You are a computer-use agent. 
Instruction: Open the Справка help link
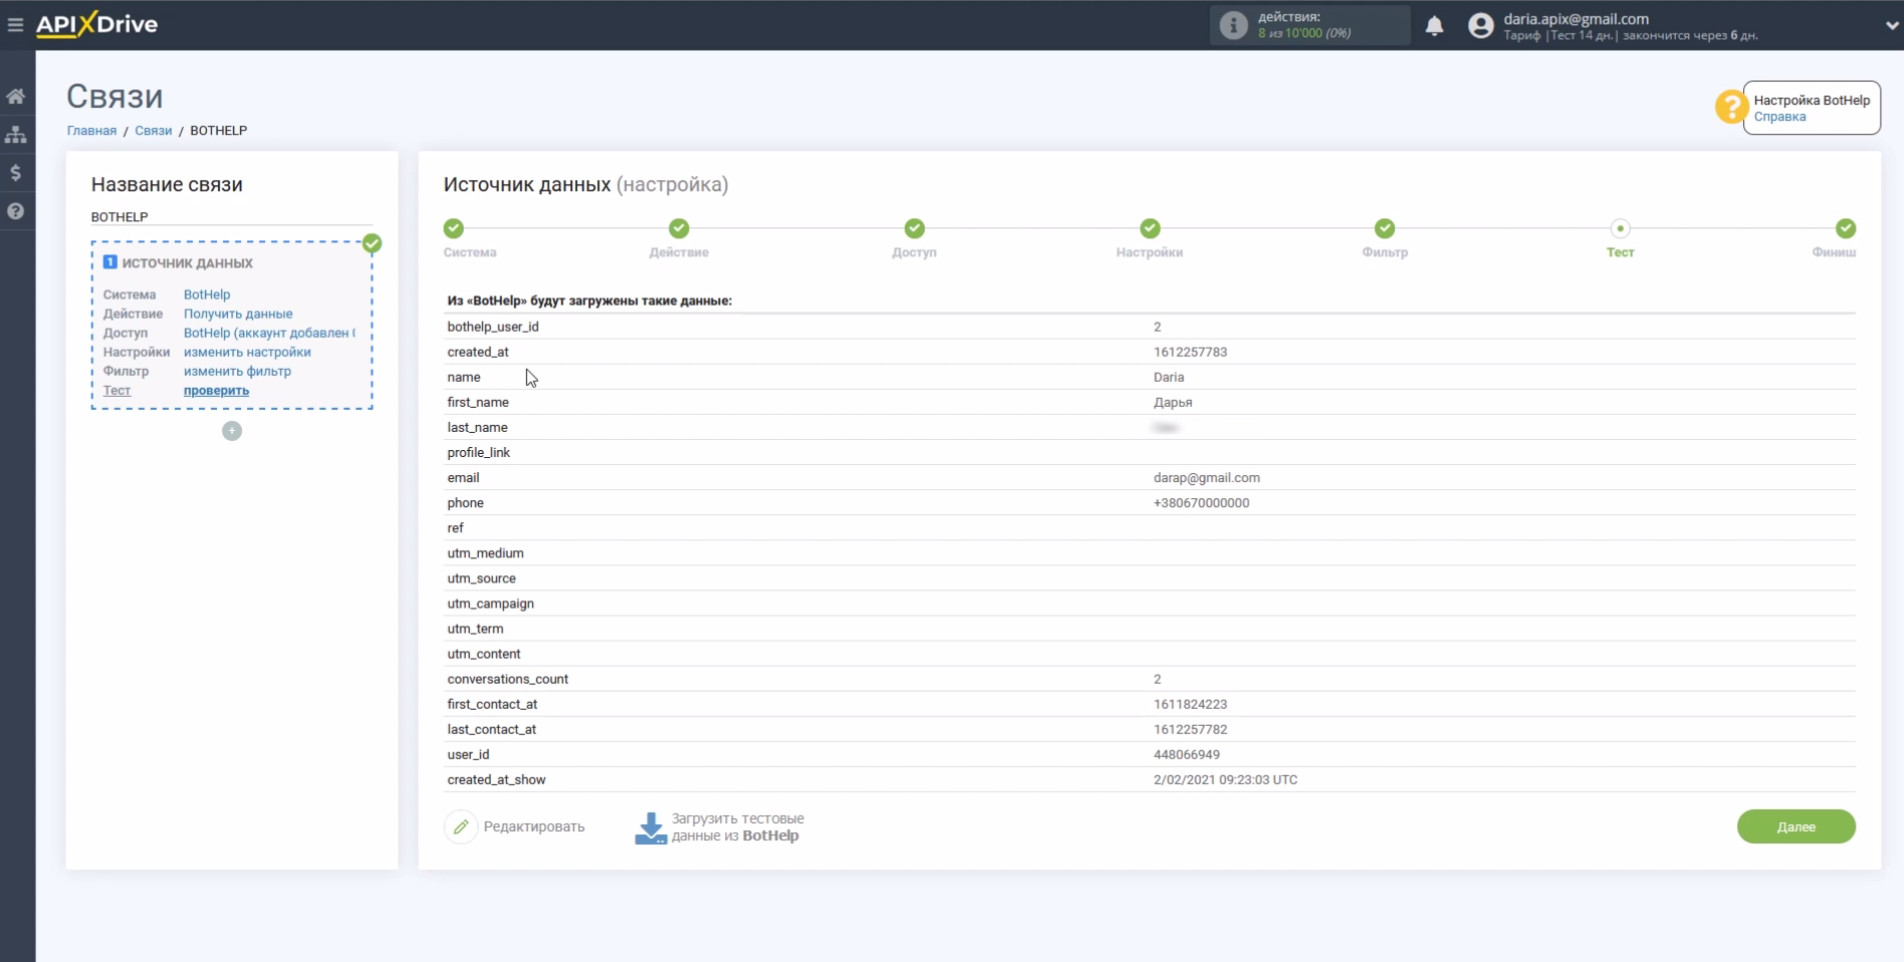[1779, 117]
